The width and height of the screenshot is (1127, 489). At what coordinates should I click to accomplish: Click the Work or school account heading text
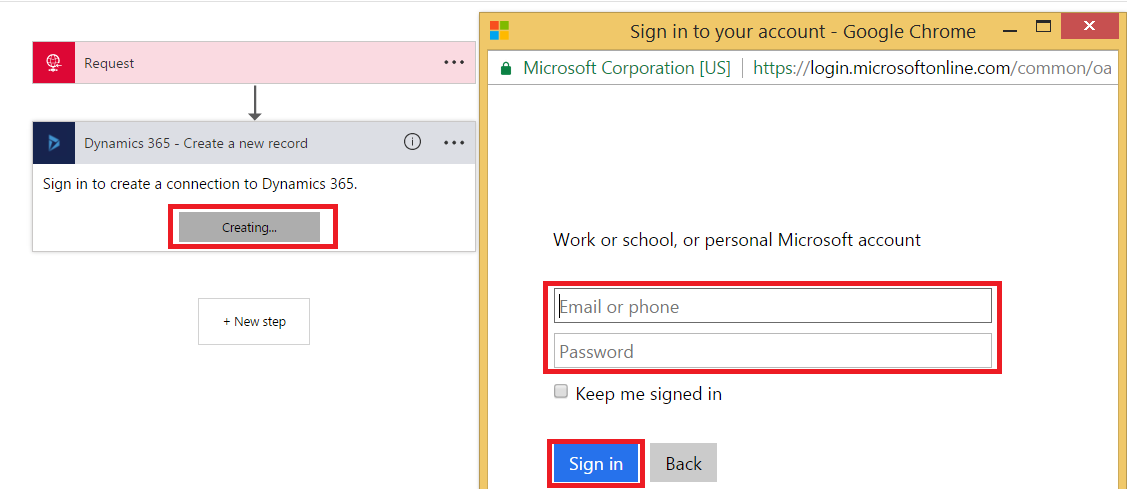[x=737, y=240]
